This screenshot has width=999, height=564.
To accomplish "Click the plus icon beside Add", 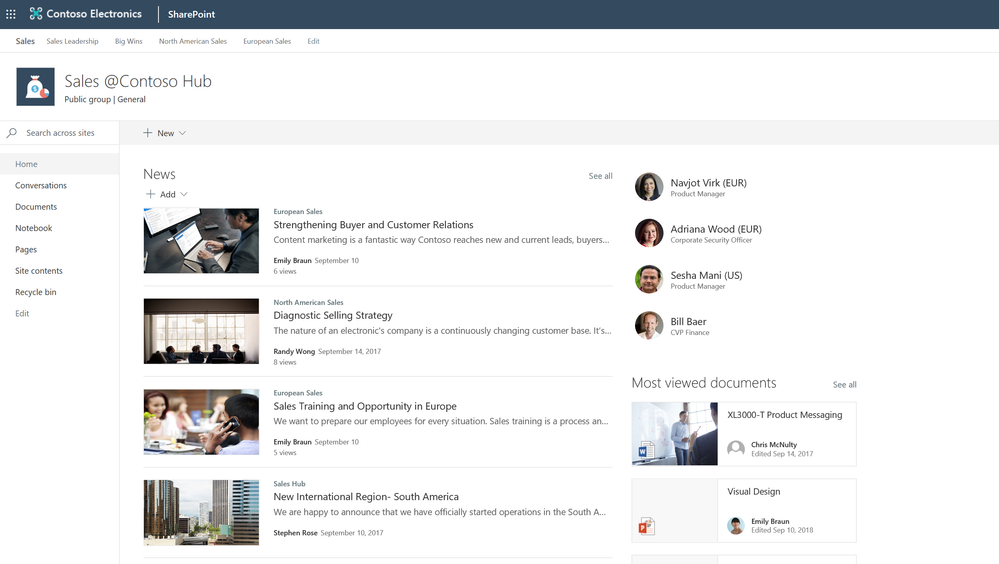I will click(x=150, y=194).
